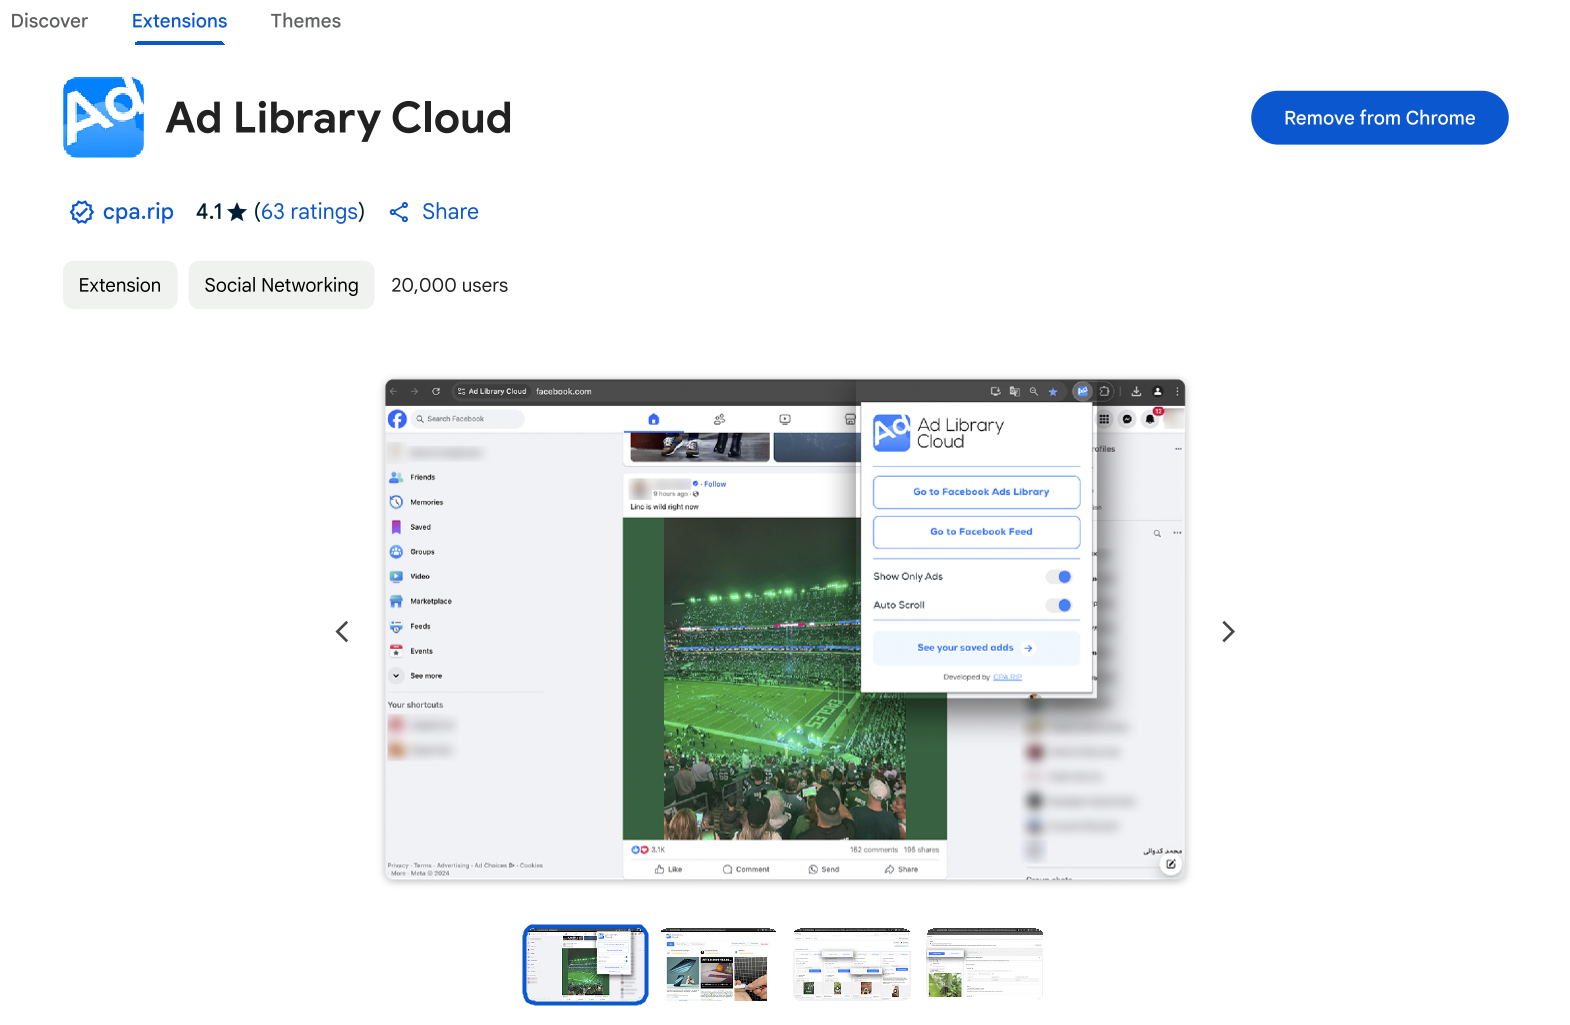The image size is (1570, 1025).
Task: Select the fourth screenshot thumbnail
Action: tap(985, 964)
